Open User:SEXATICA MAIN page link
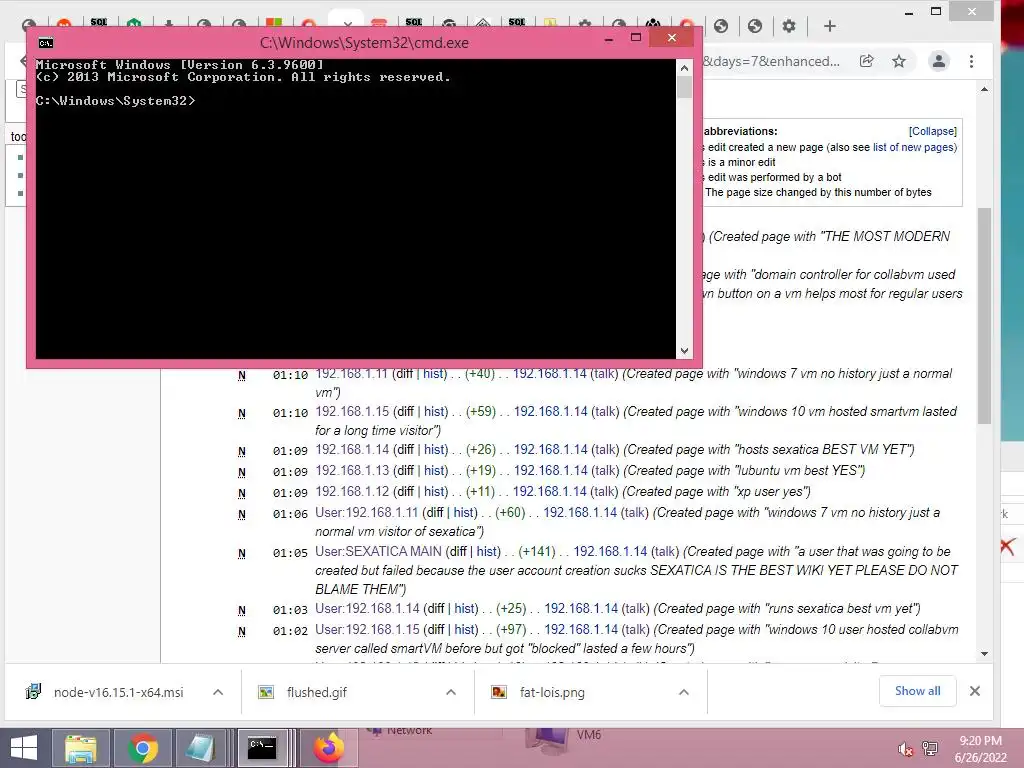This screenshot has width=1024, height=768. point(379,552)
